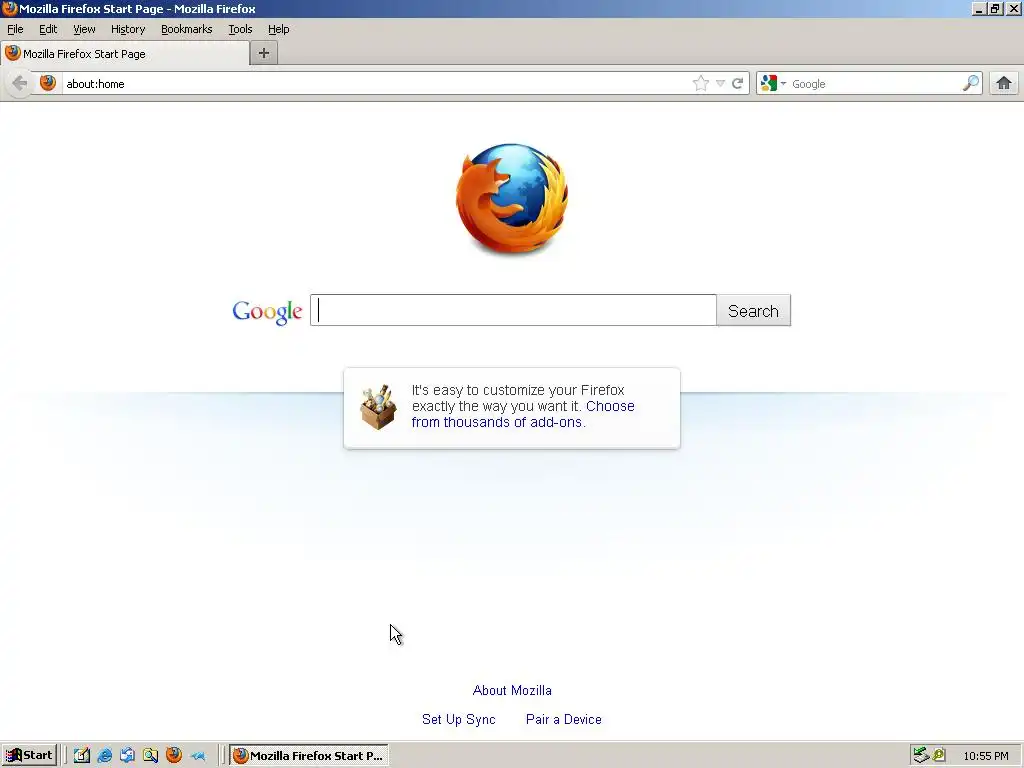Launch Outlook Express from quick launch
The width and height of the screenshot is (1024, 768).
(127, 755)
